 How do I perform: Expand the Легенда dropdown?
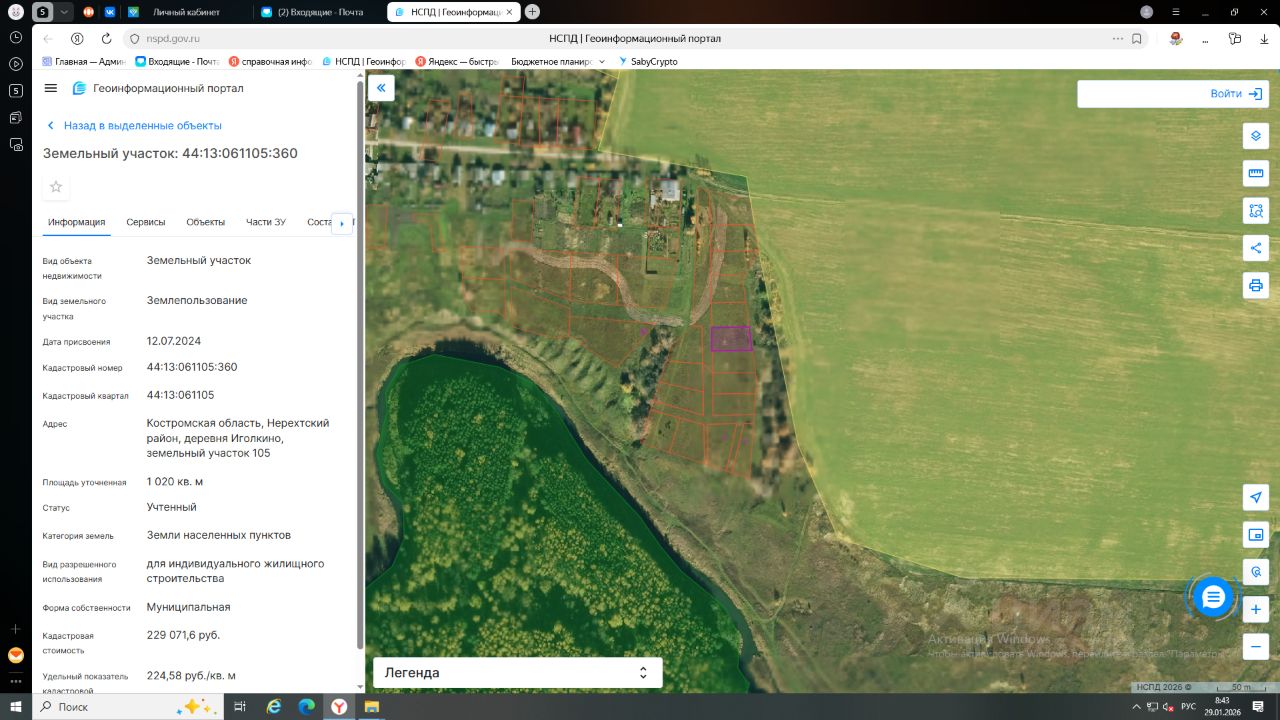tap(643, 673)
